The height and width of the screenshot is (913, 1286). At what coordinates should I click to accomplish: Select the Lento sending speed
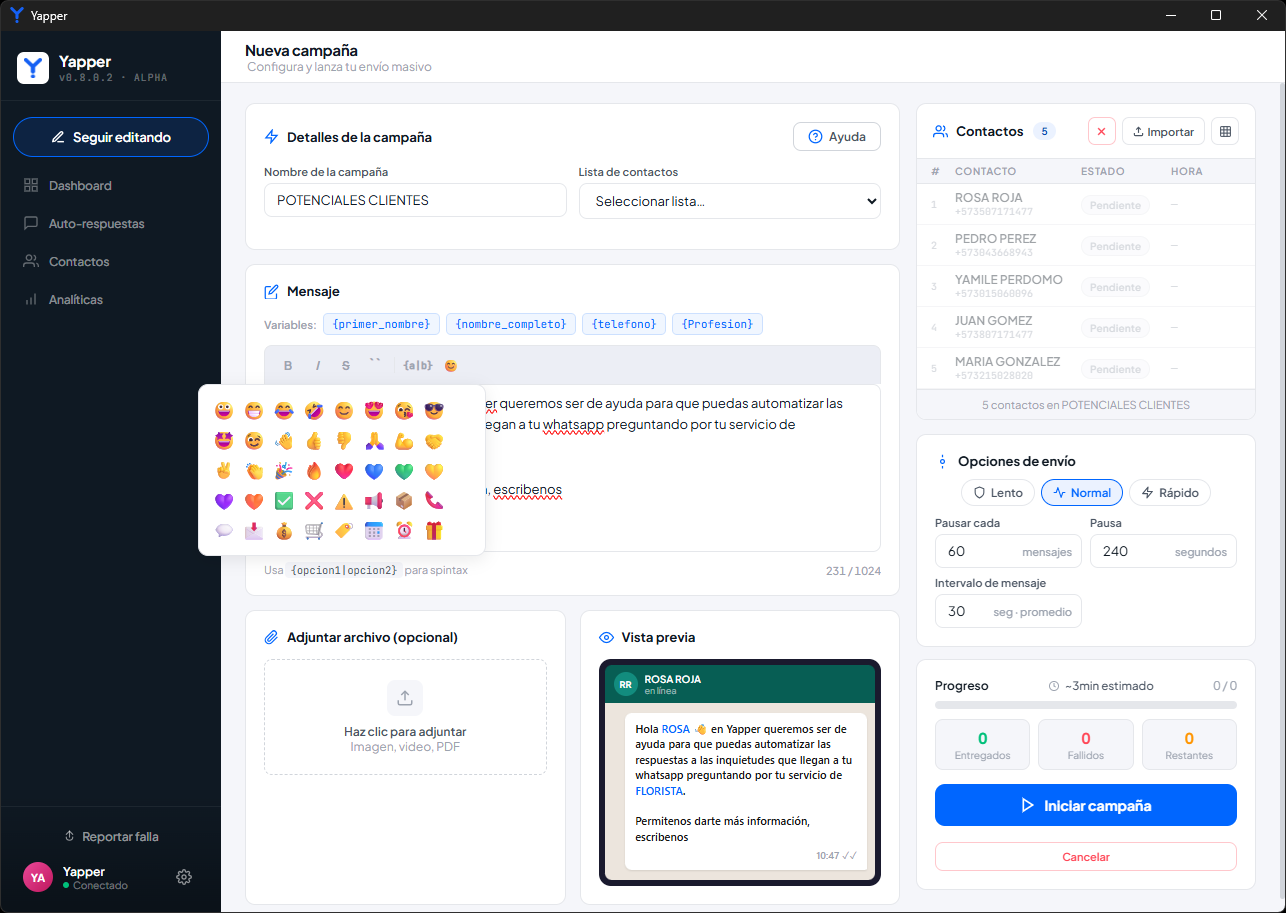click(x=997, y=492)
